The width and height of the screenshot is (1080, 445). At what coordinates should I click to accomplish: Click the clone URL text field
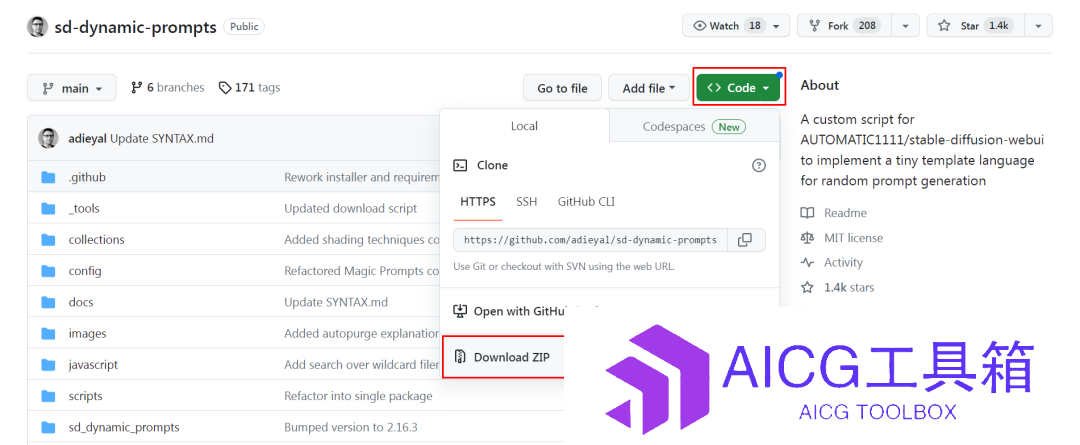590,240
